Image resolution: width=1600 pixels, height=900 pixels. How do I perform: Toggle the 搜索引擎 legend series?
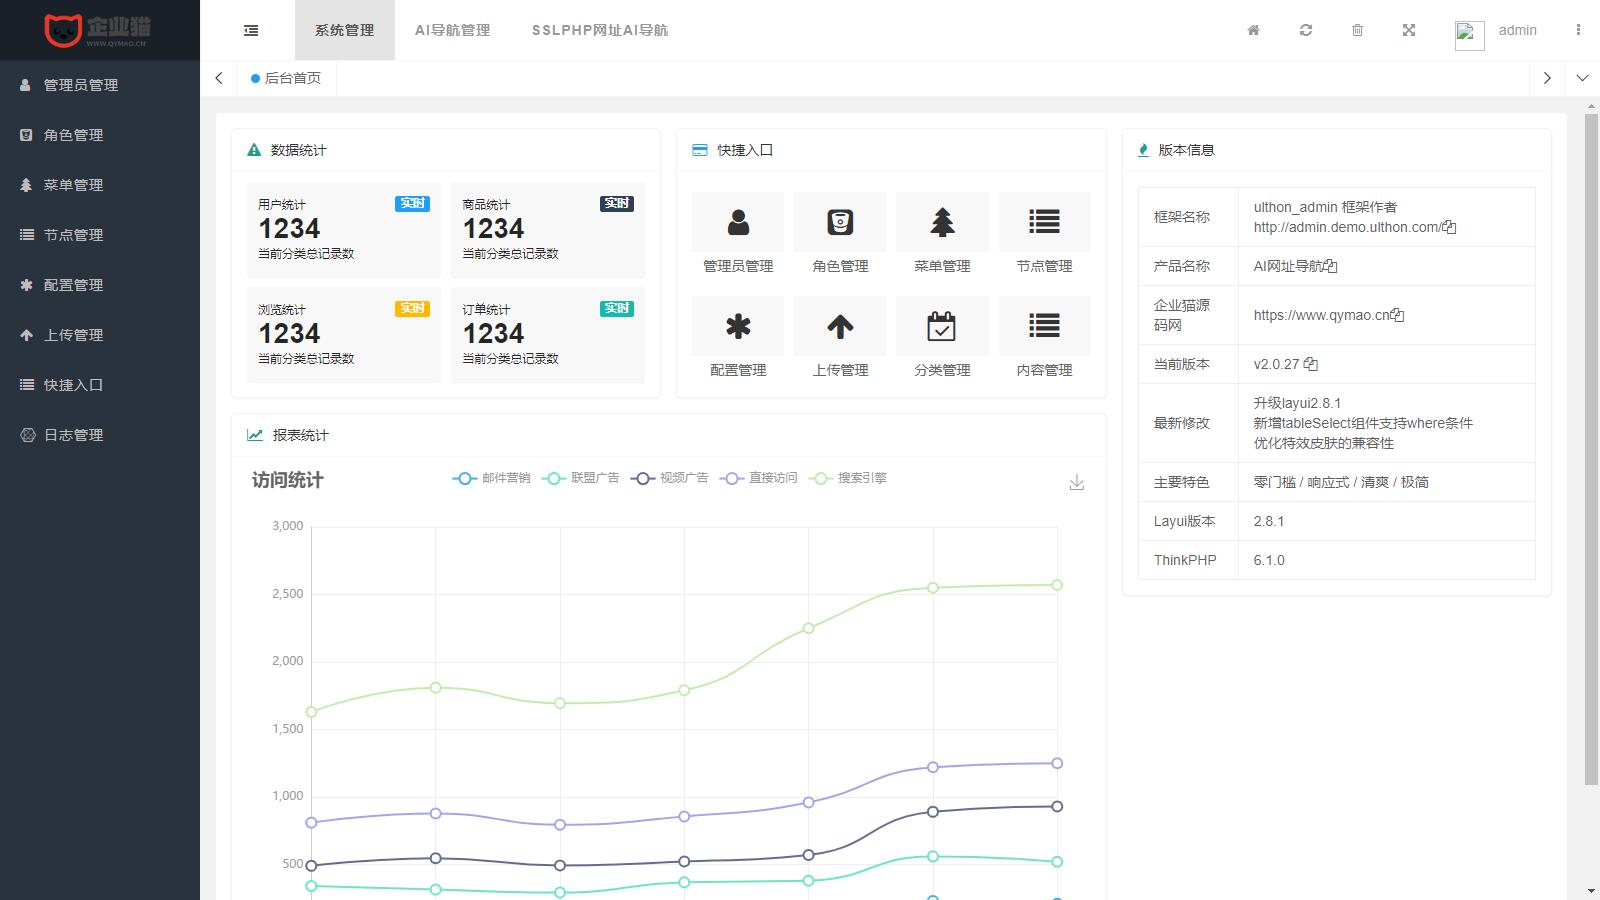click(848, 478)
